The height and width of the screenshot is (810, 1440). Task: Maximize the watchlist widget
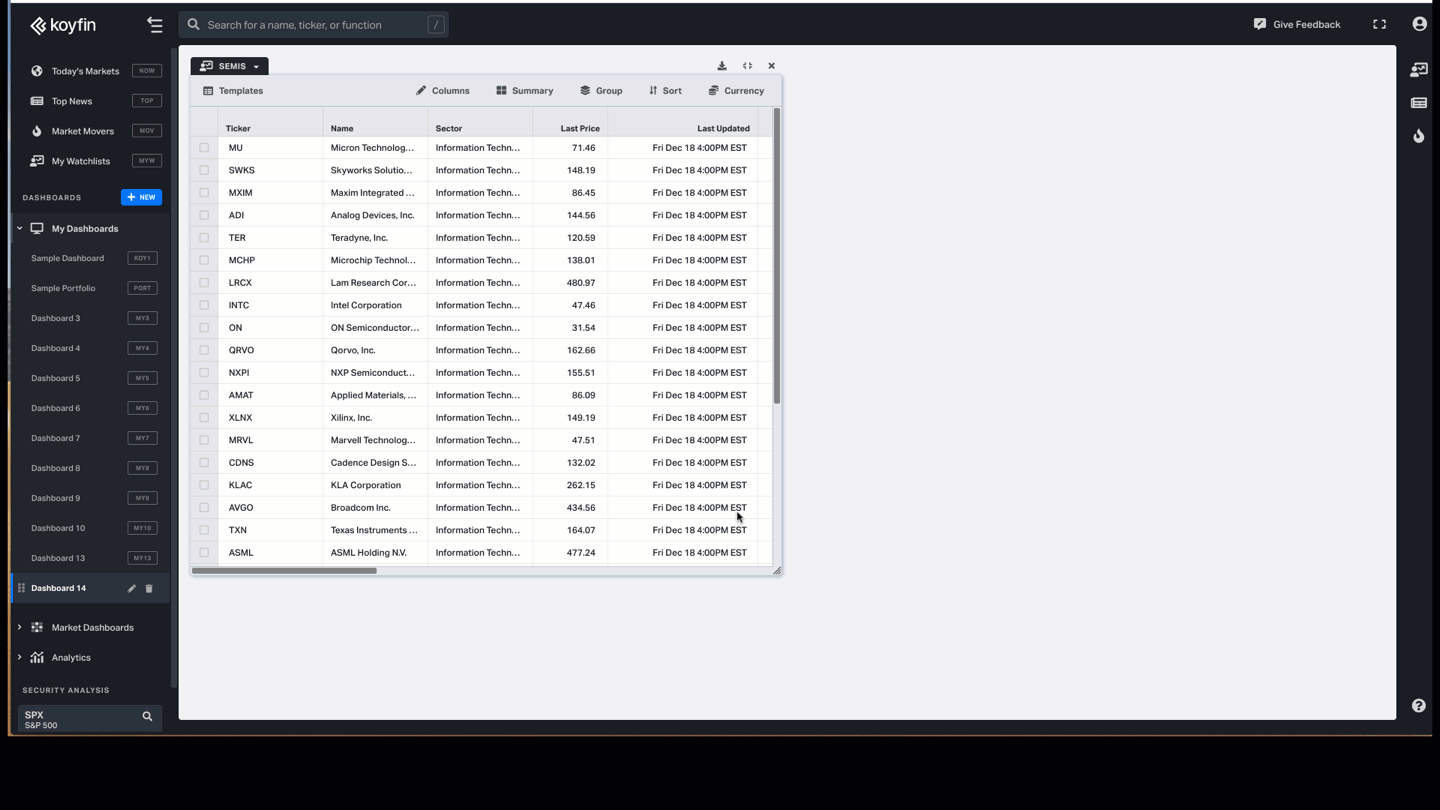(747, 66)
